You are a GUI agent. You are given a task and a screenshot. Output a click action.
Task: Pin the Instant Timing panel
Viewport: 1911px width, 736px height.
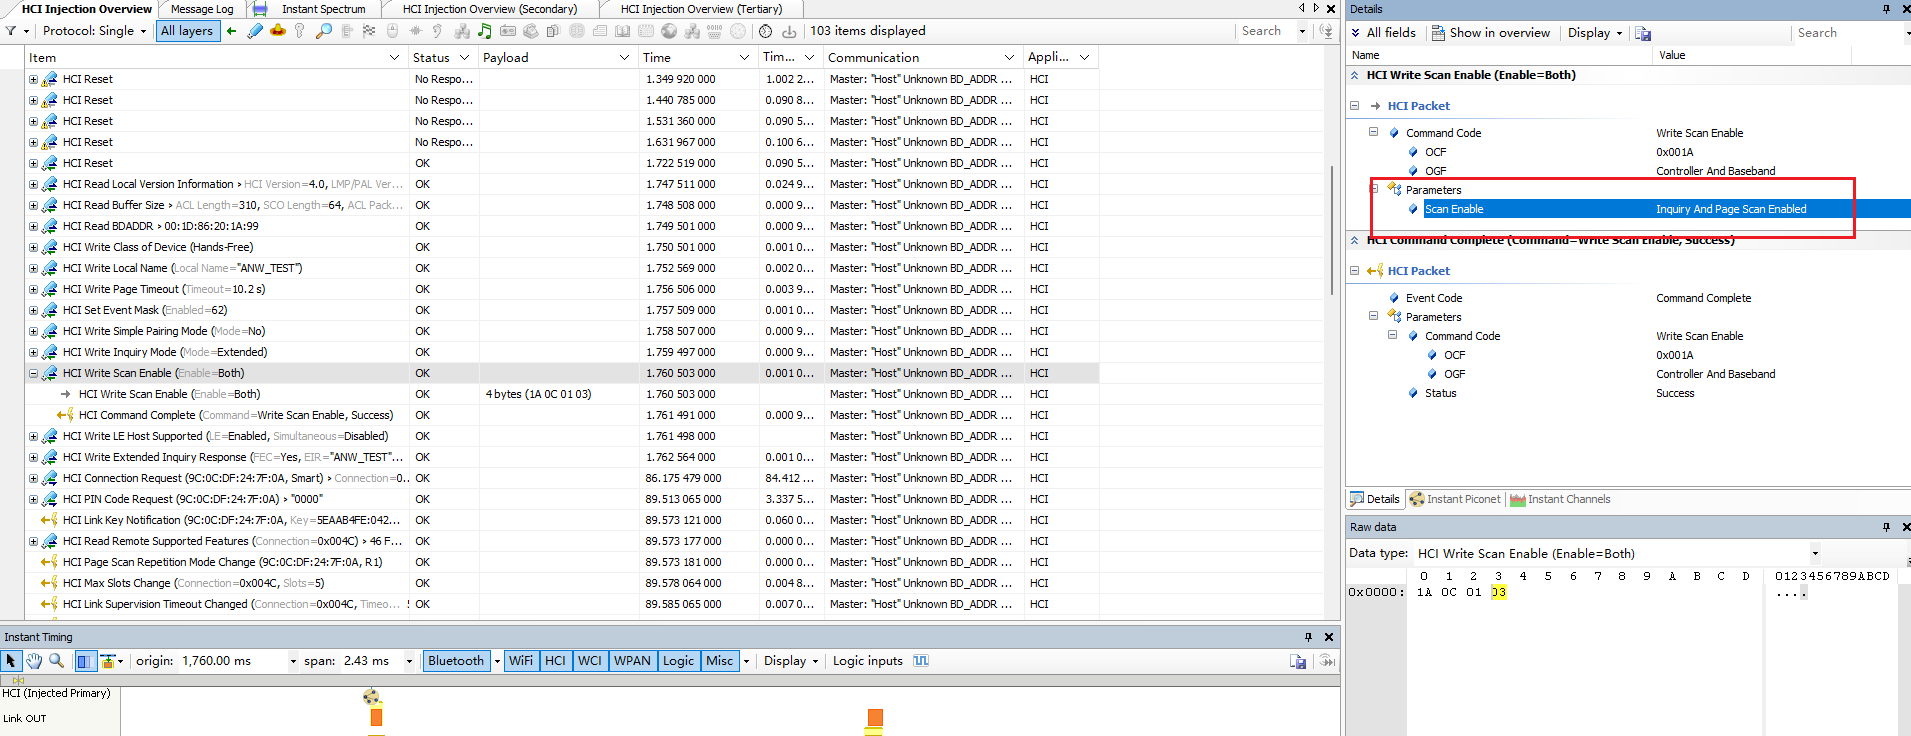1308,637
